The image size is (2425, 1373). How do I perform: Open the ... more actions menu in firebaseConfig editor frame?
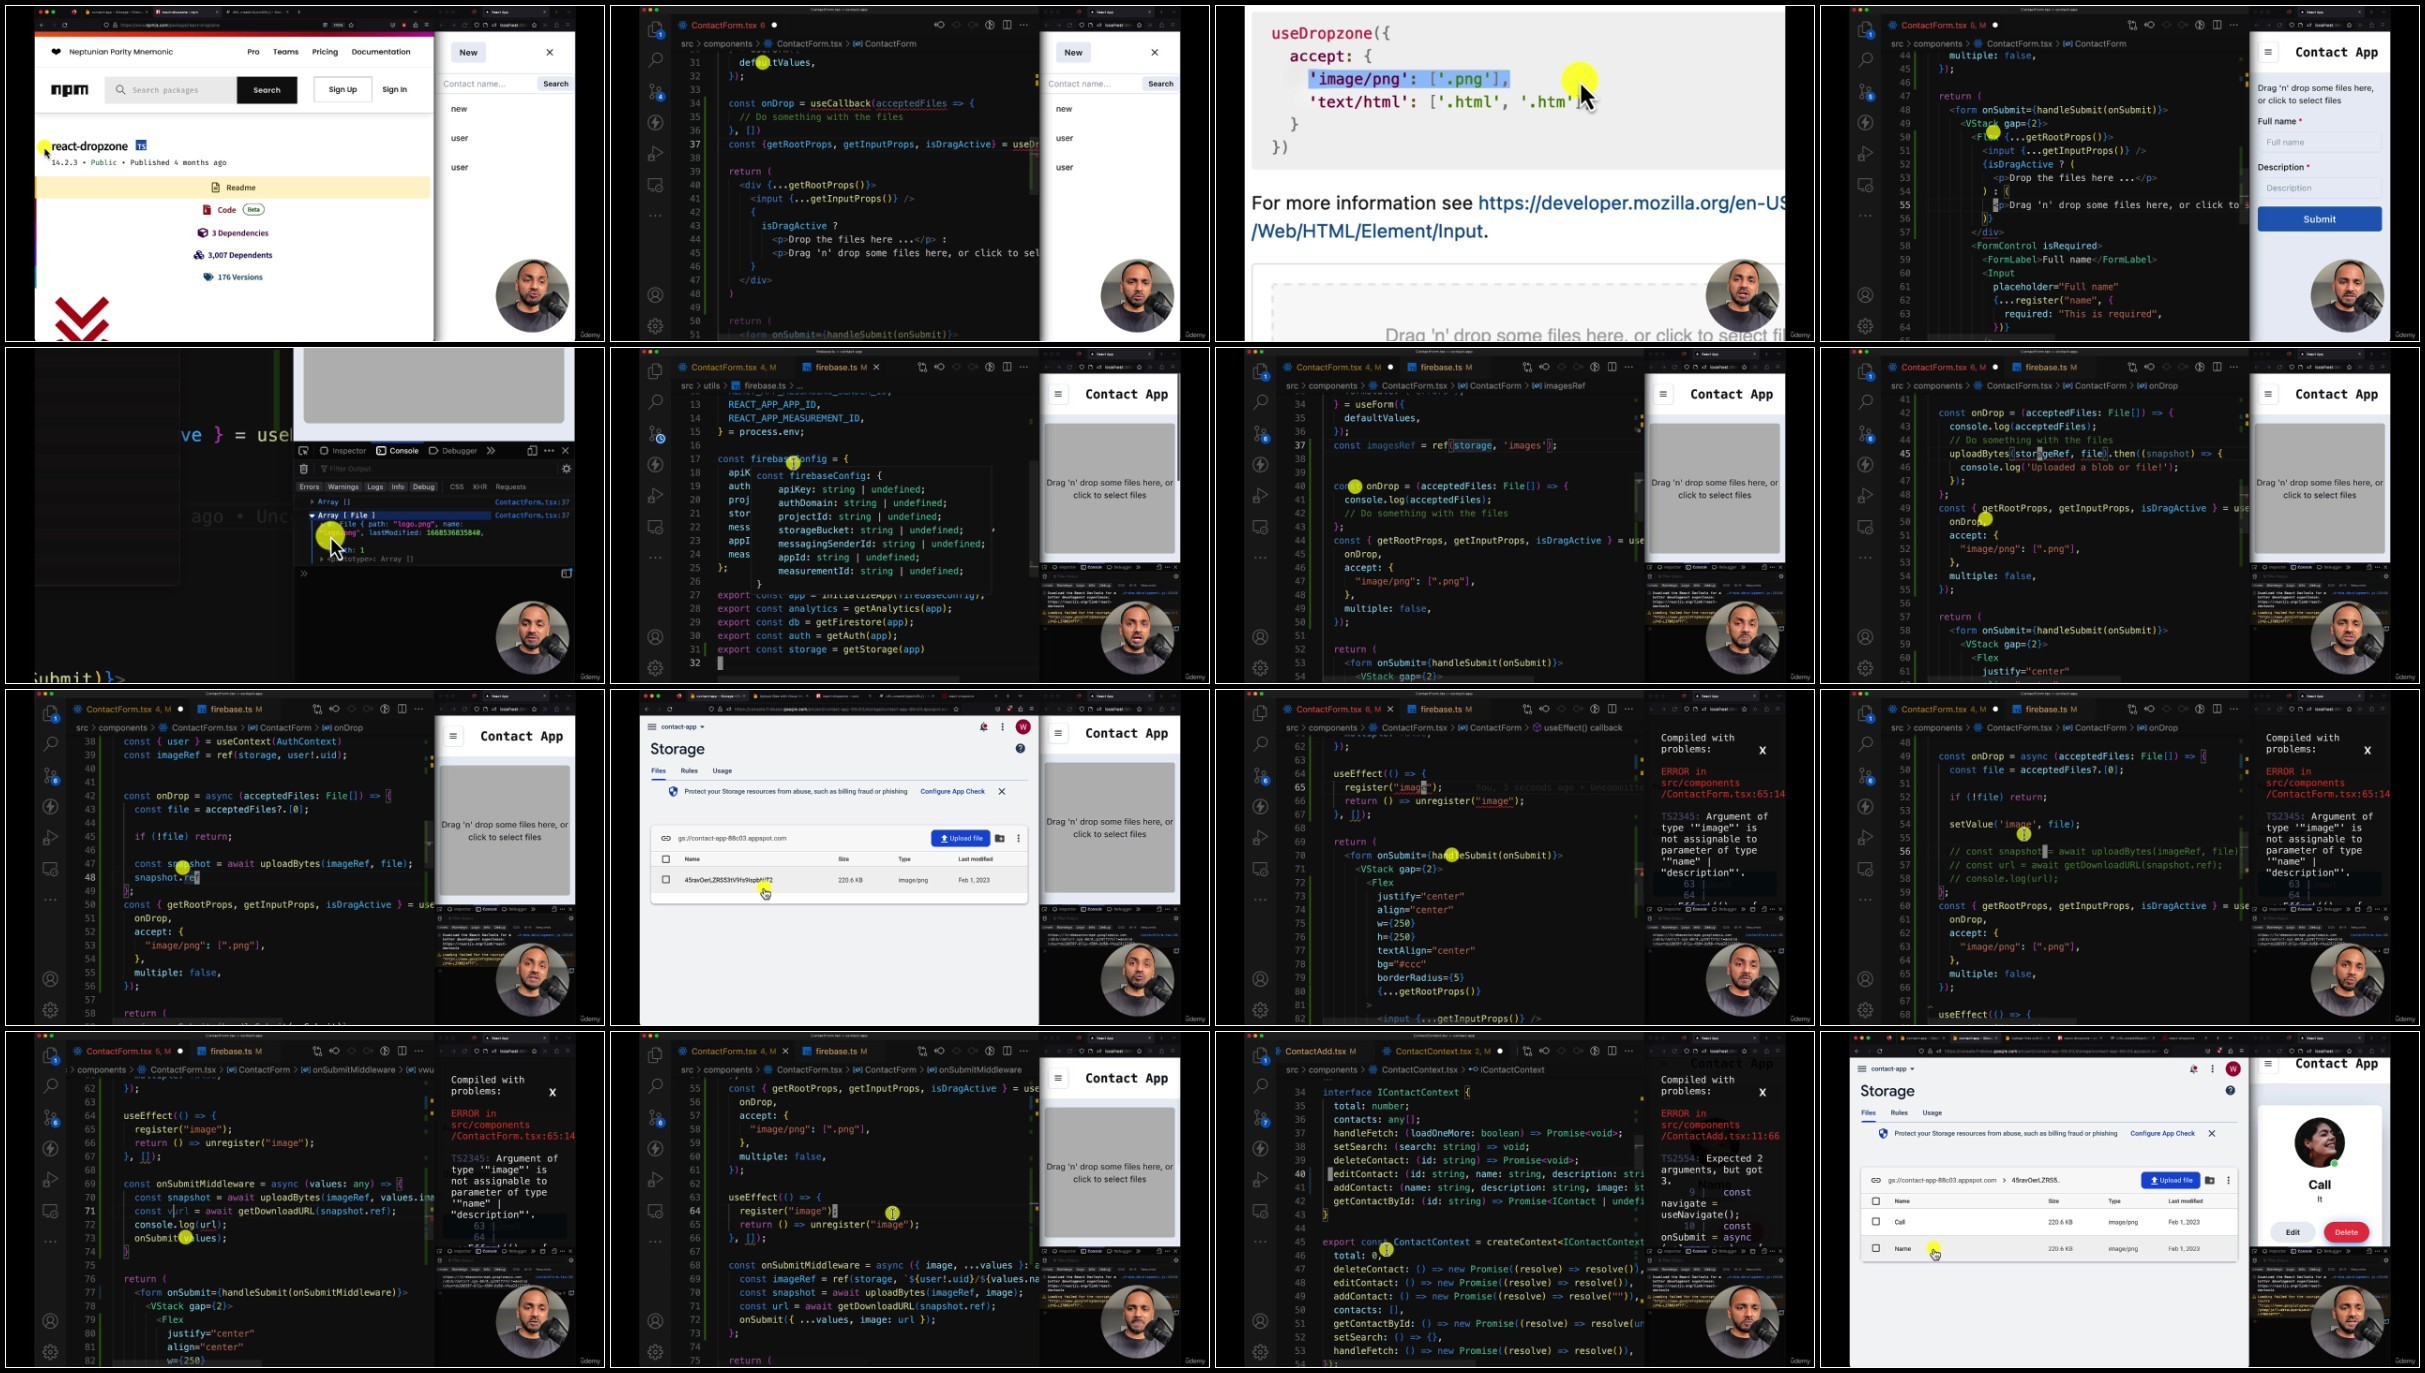(1024, 367)
